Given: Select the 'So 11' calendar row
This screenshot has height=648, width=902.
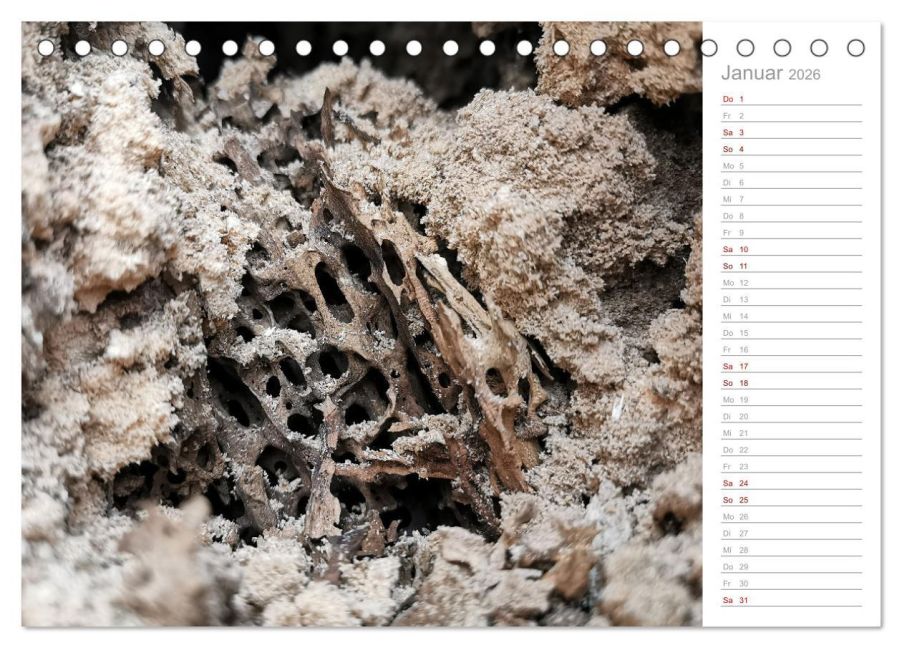Looking at the screenshot, I should pyautogui.click(x=792, y=266).
